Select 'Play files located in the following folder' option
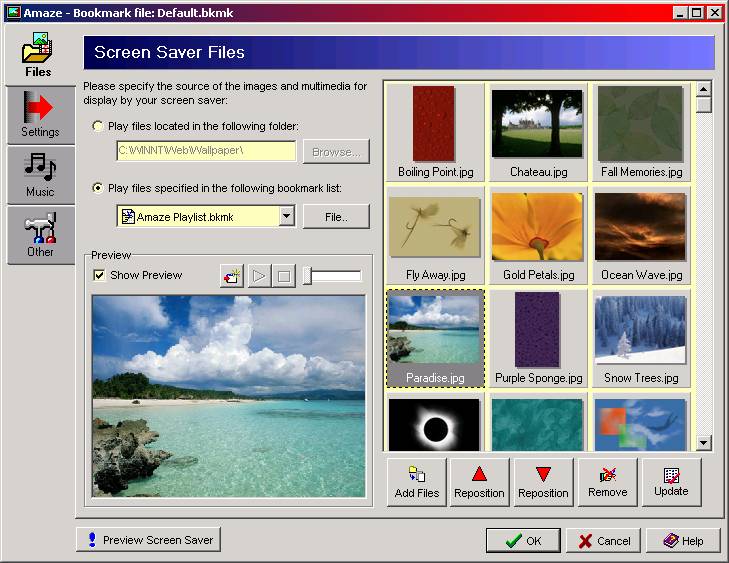The height and width of the screenshot is (563, 729). 98,126
